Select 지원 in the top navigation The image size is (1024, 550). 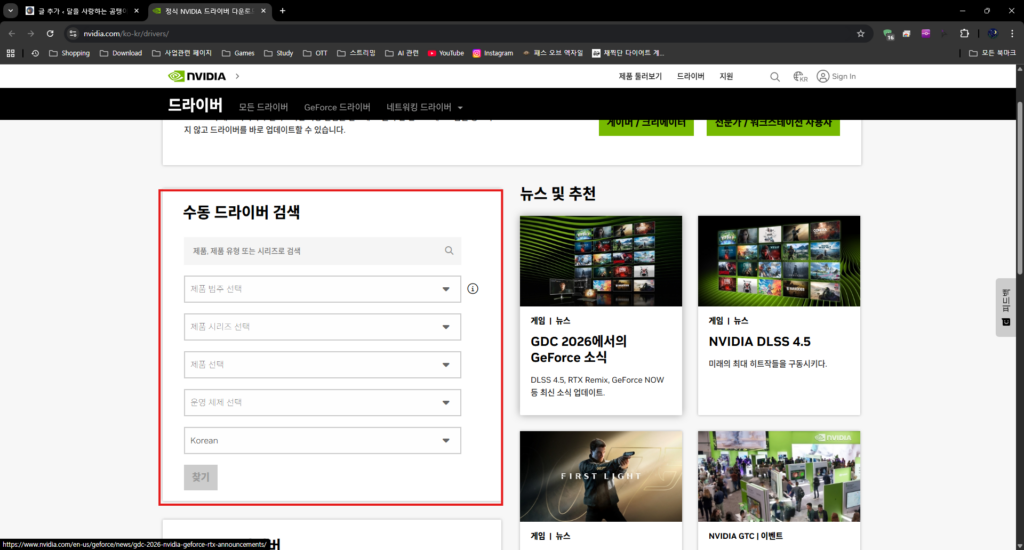(x=726, y=76)
